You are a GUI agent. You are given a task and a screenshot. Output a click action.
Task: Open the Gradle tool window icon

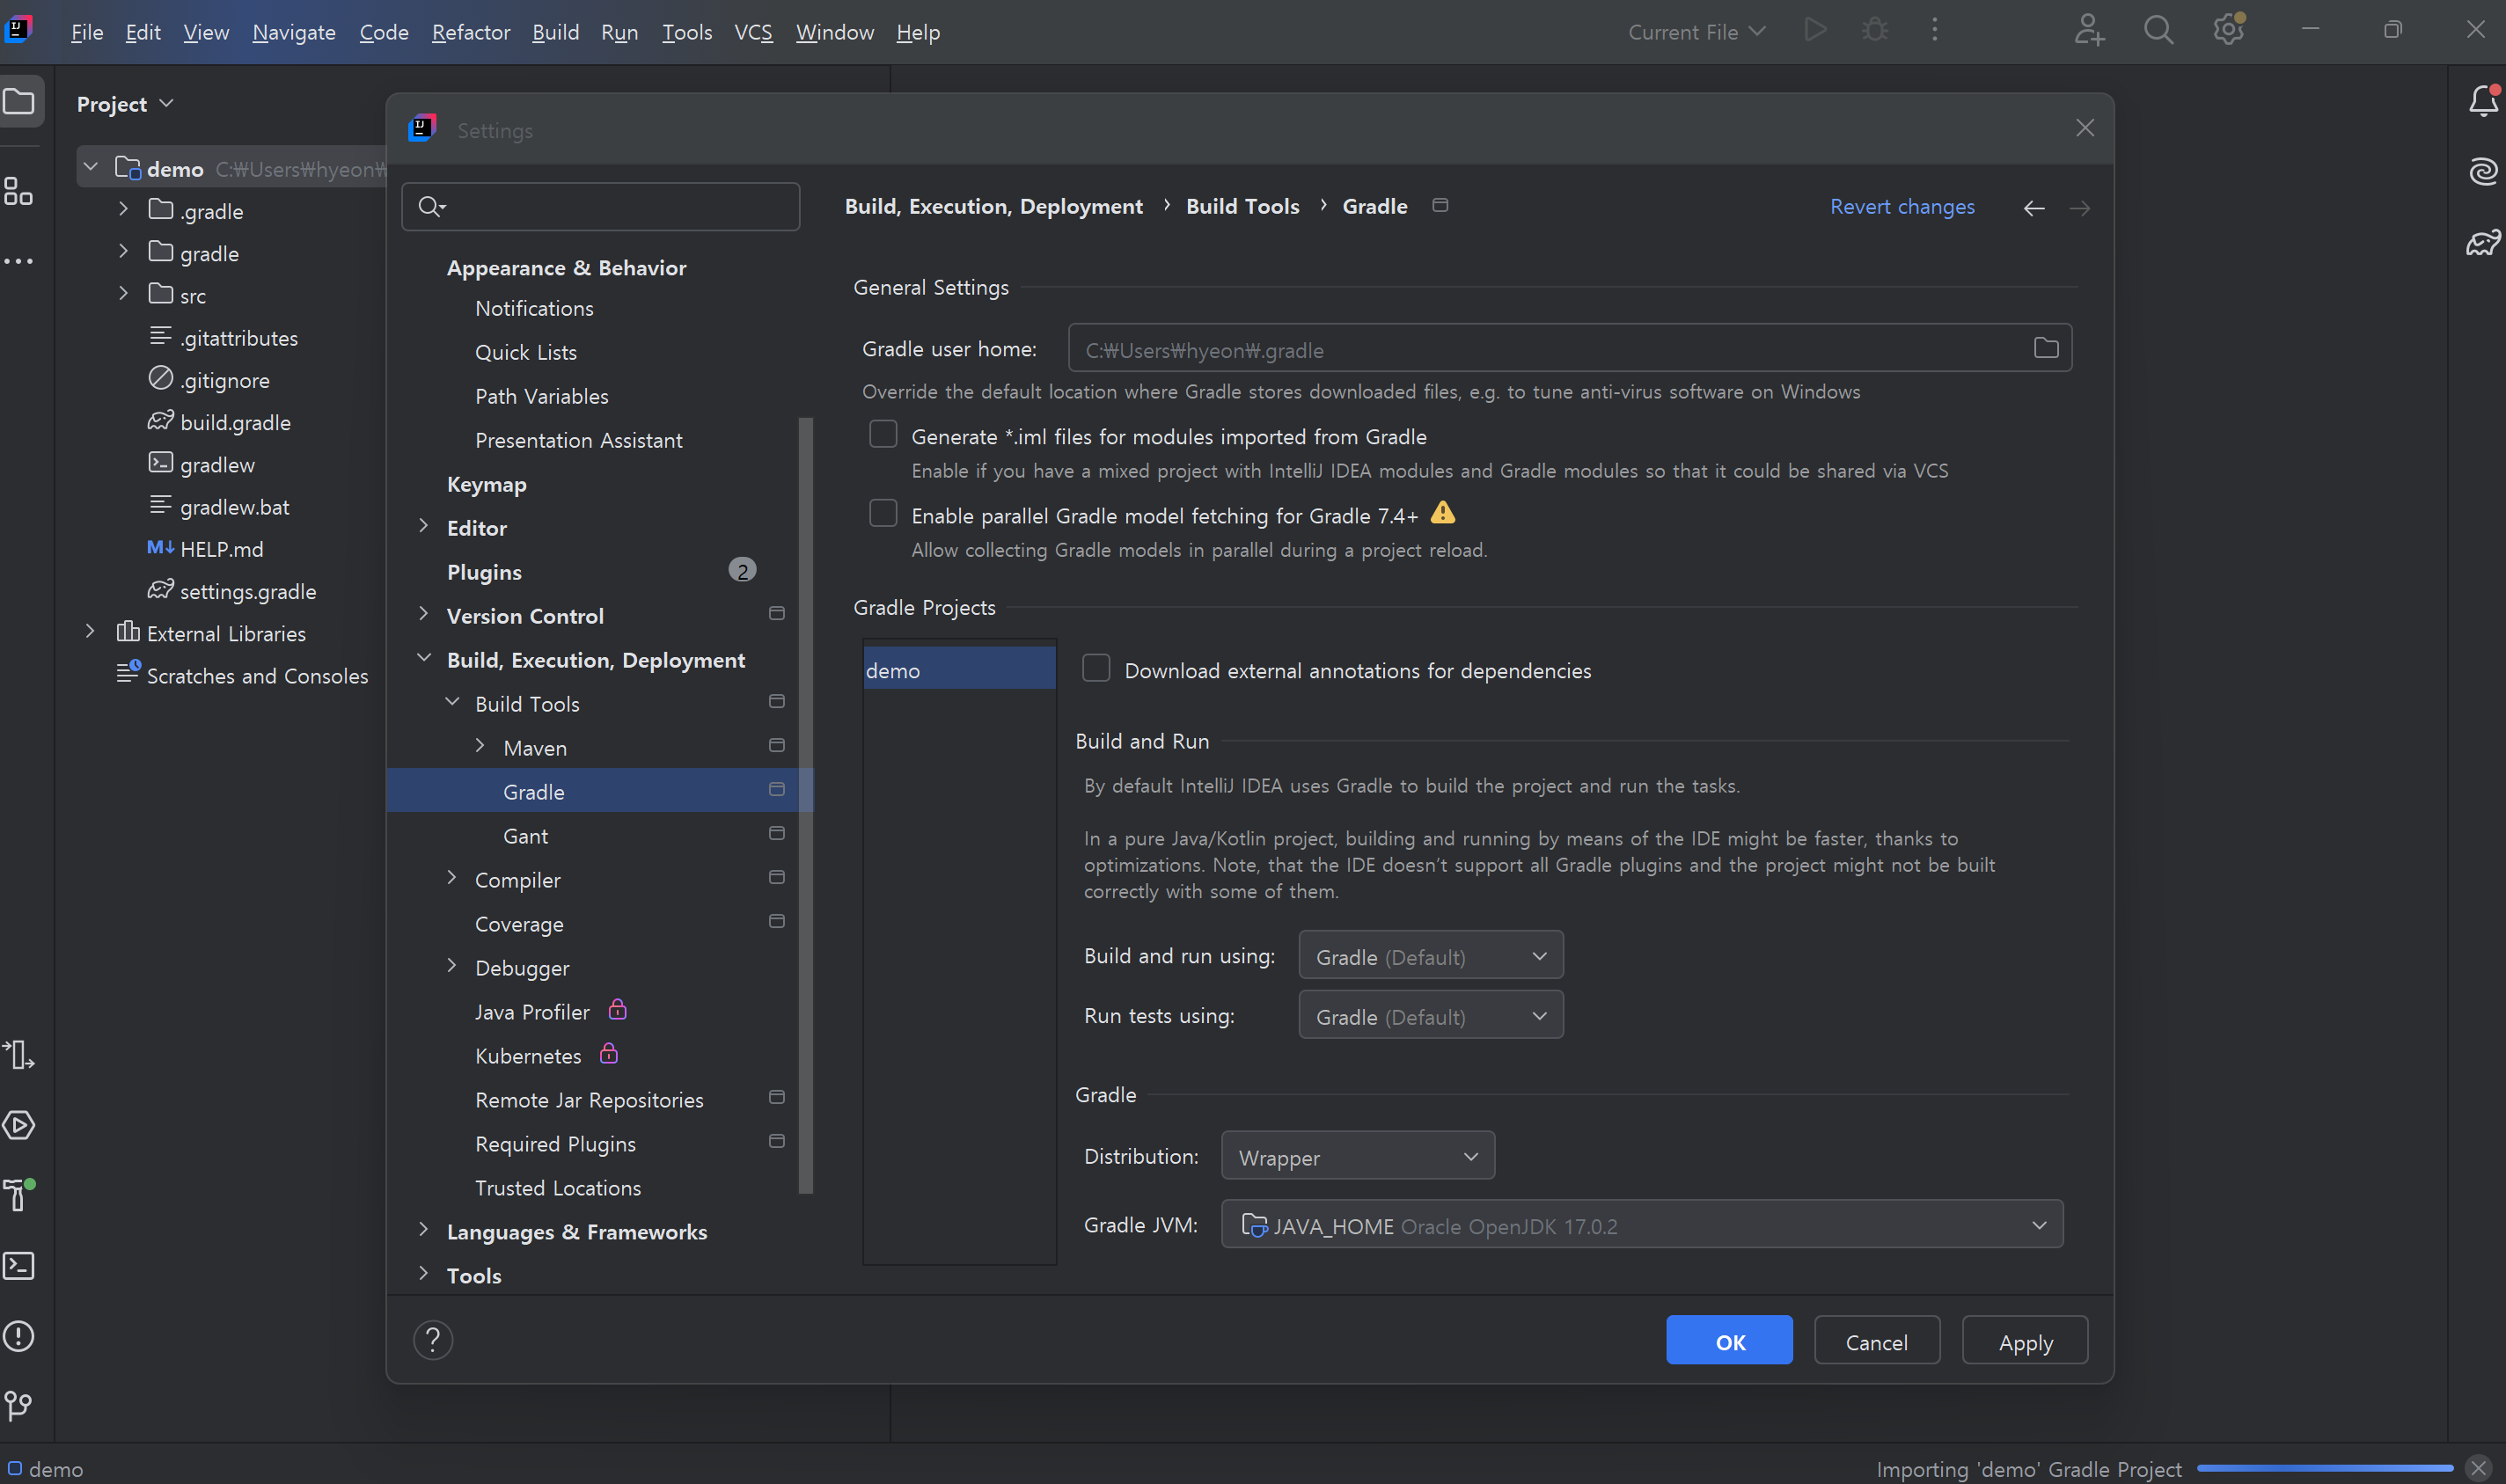[2483, 243]
